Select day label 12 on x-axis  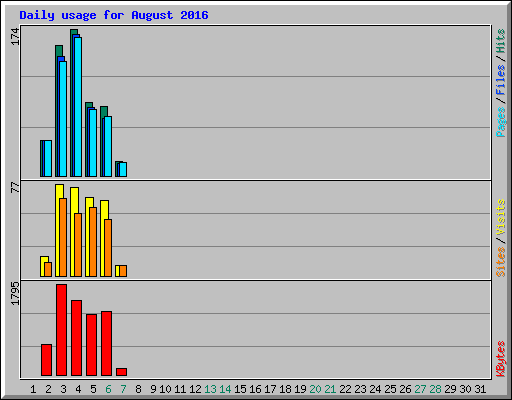pos(195,389)
